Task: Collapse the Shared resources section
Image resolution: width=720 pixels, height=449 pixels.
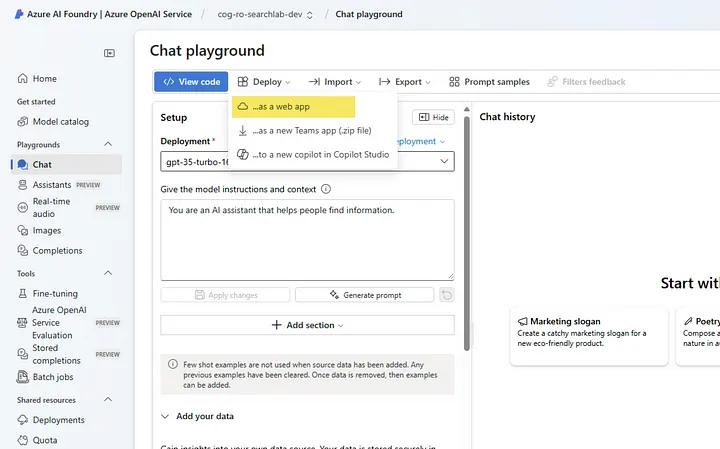Action: click(x=108, y=399)
